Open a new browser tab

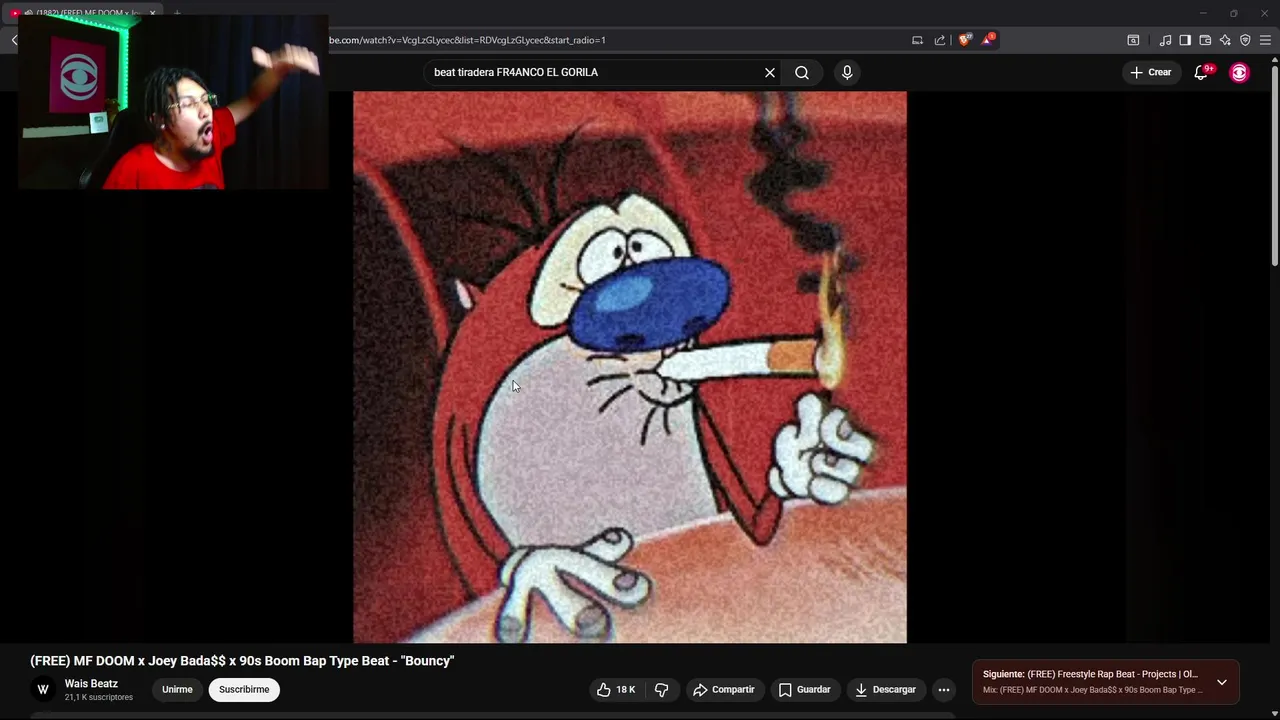(177, 13)
